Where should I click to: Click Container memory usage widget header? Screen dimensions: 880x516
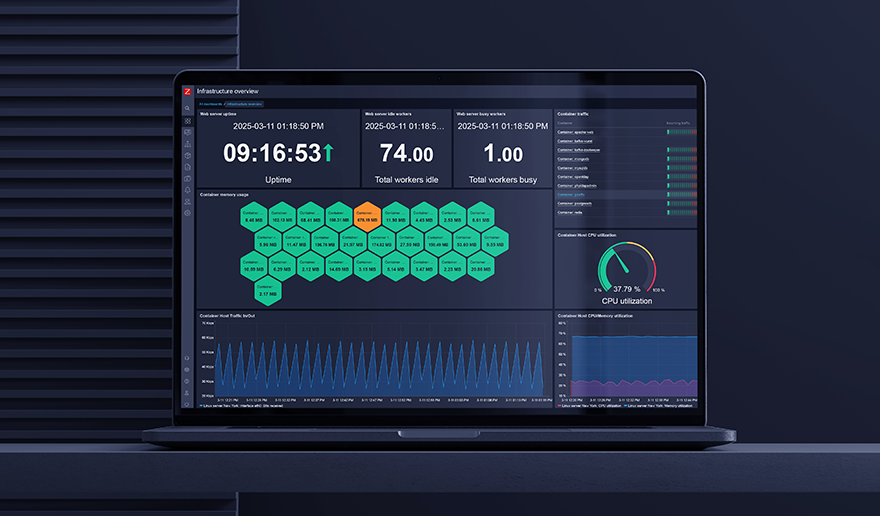tap(224, 195)
